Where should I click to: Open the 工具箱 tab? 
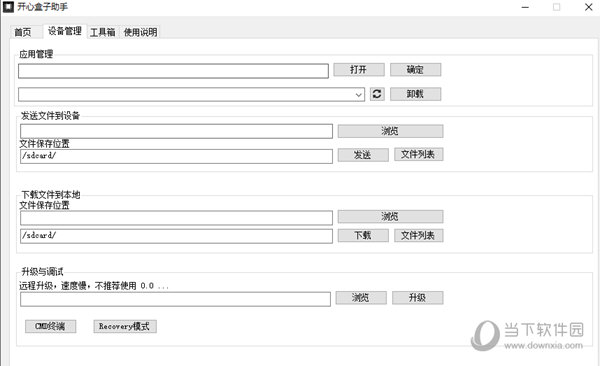coord(103,32)
